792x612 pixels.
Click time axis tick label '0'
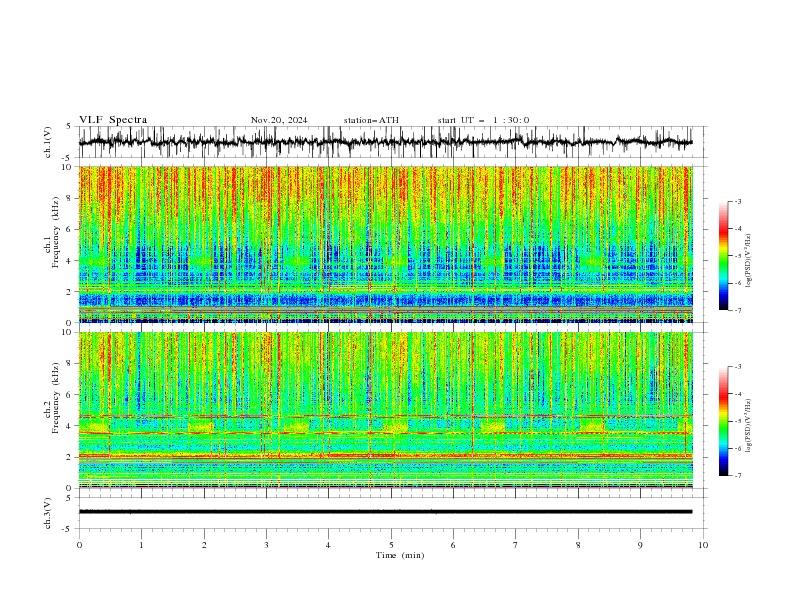tap(79, 545)
